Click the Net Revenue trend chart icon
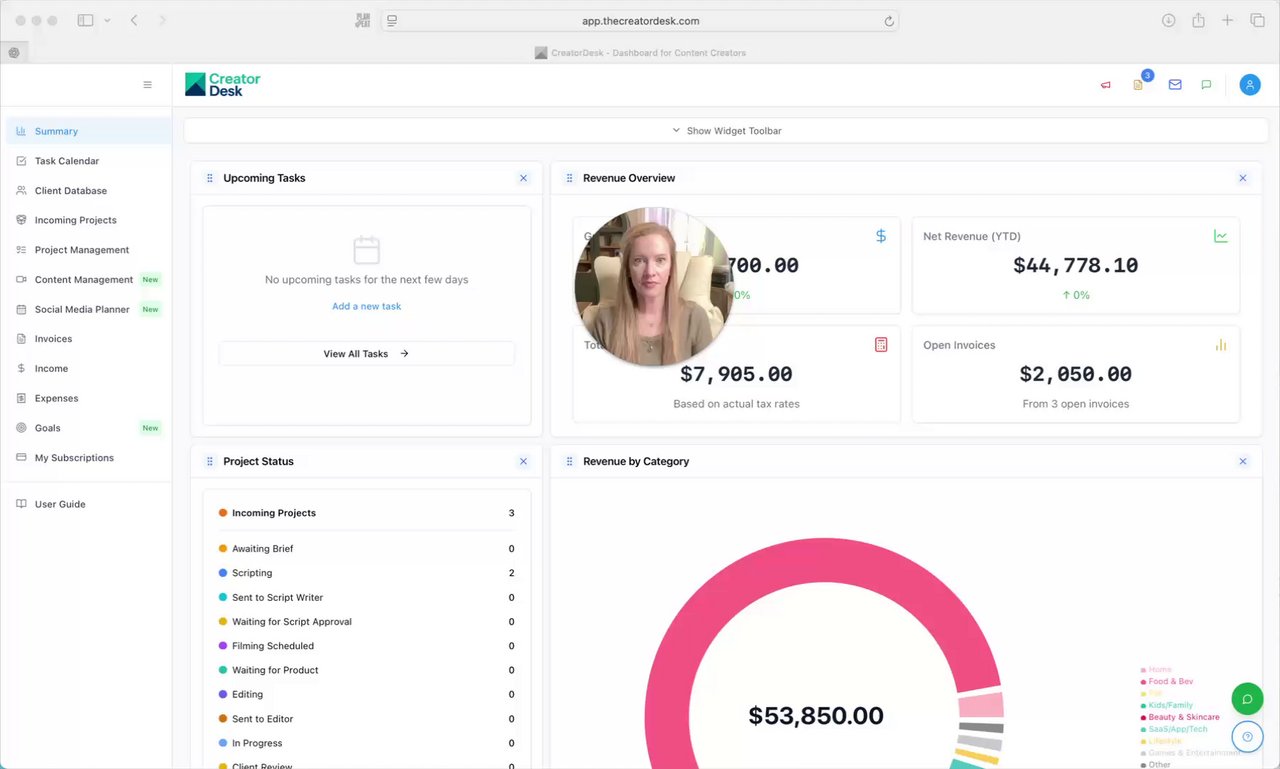This screenshot has height=769, width=1280. coord(1221,236)
